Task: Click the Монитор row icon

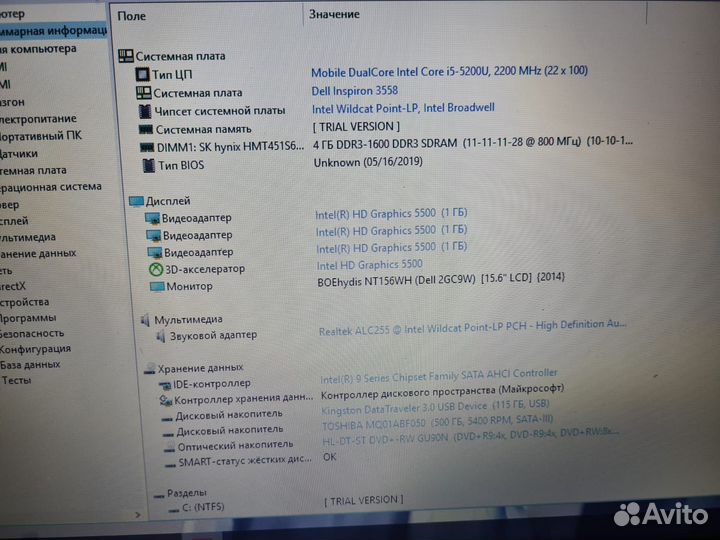Action: click(x=157, y=287)
